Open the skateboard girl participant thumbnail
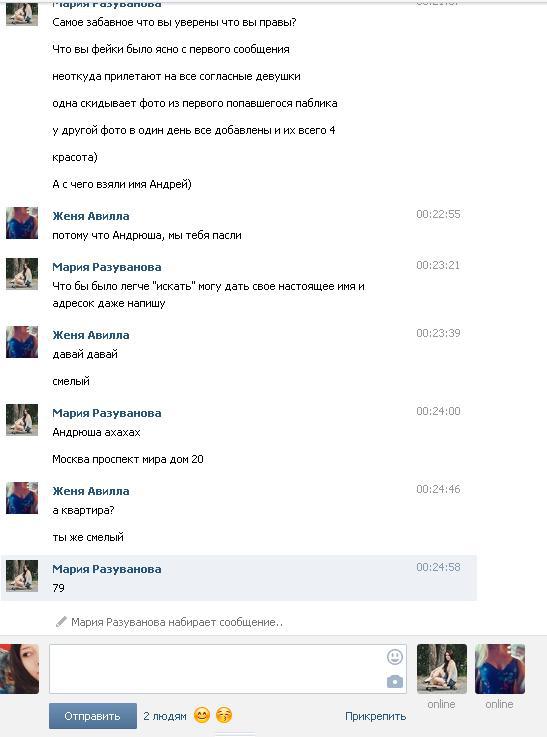This screenshot has width=547, height=737. 442,669
